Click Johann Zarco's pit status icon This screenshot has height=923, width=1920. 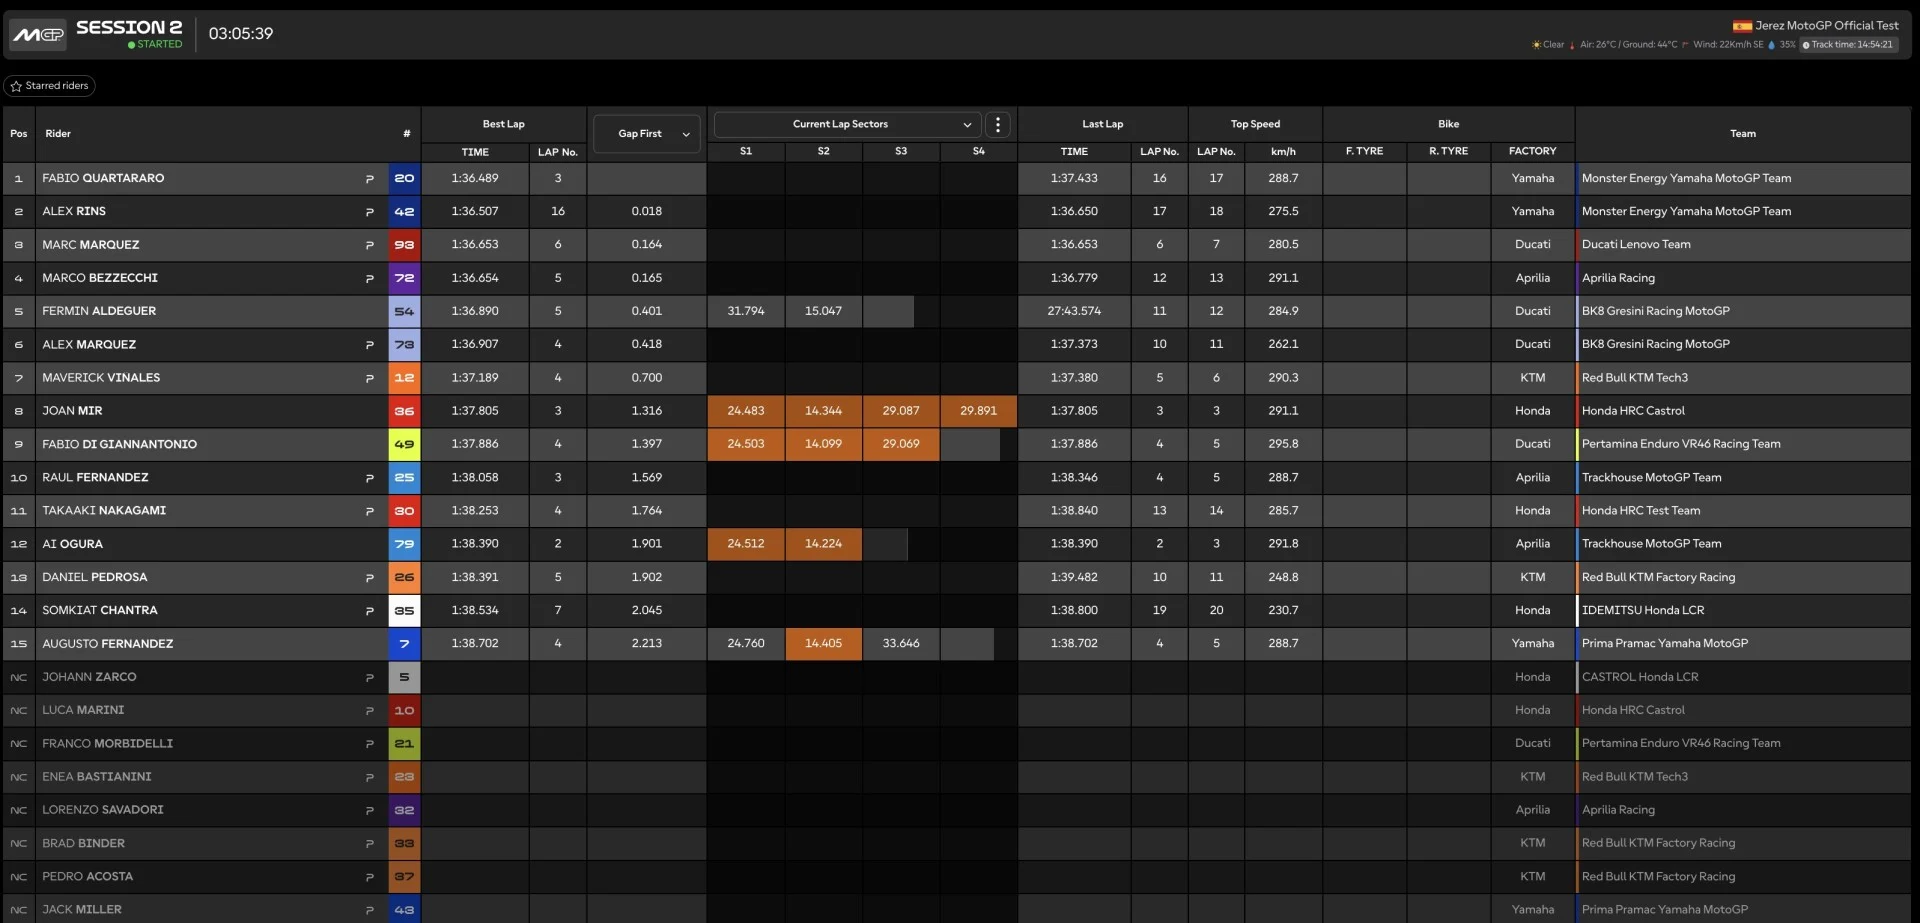[x=369, y=678]
